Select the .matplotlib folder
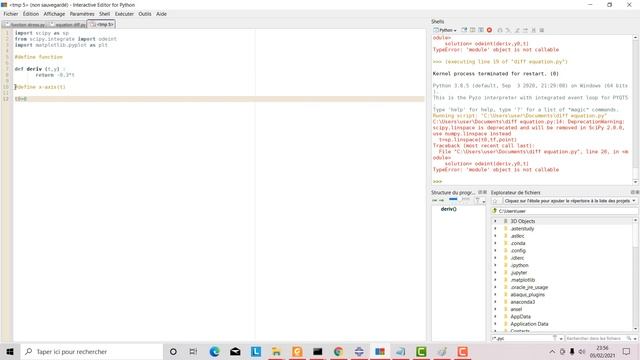This screenshot has width=640, height=360. pos(522,280)
